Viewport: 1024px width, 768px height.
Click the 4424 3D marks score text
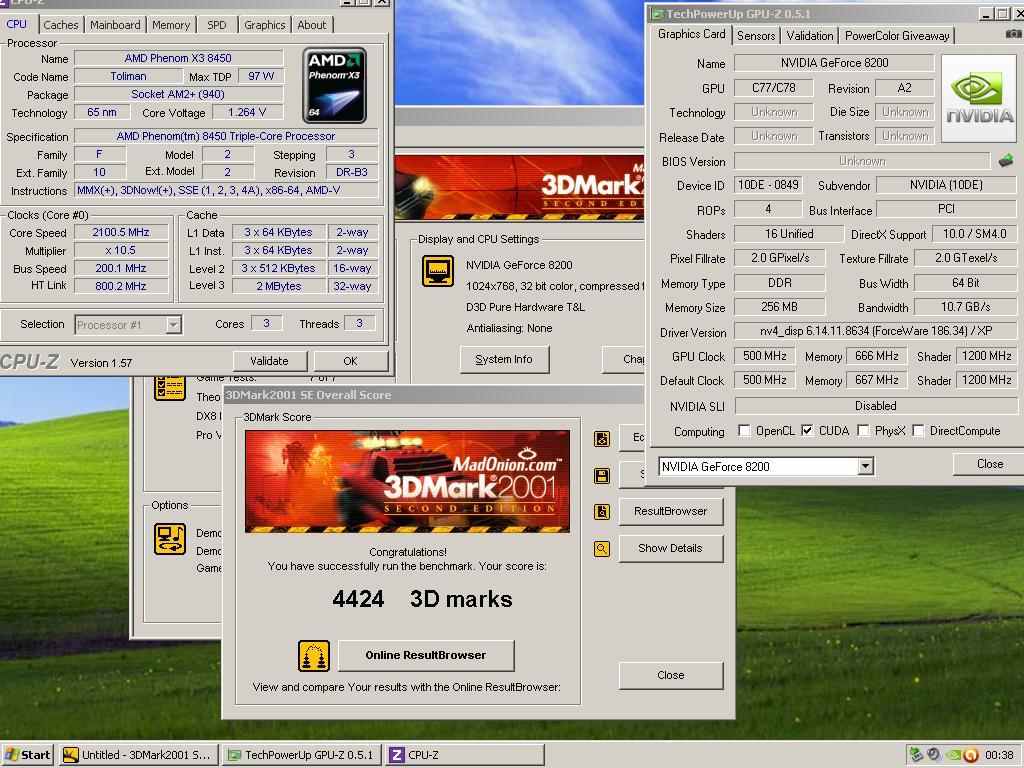pyautogui.click(x=423, y=600)
